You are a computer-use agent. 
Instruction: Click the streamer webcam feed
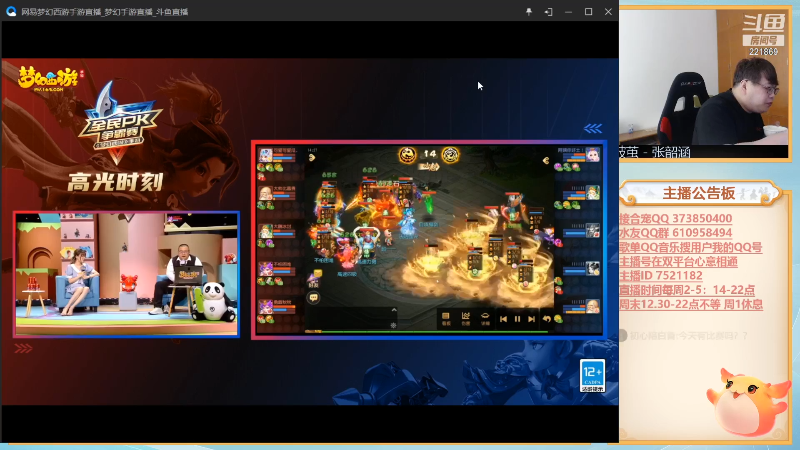704,77
